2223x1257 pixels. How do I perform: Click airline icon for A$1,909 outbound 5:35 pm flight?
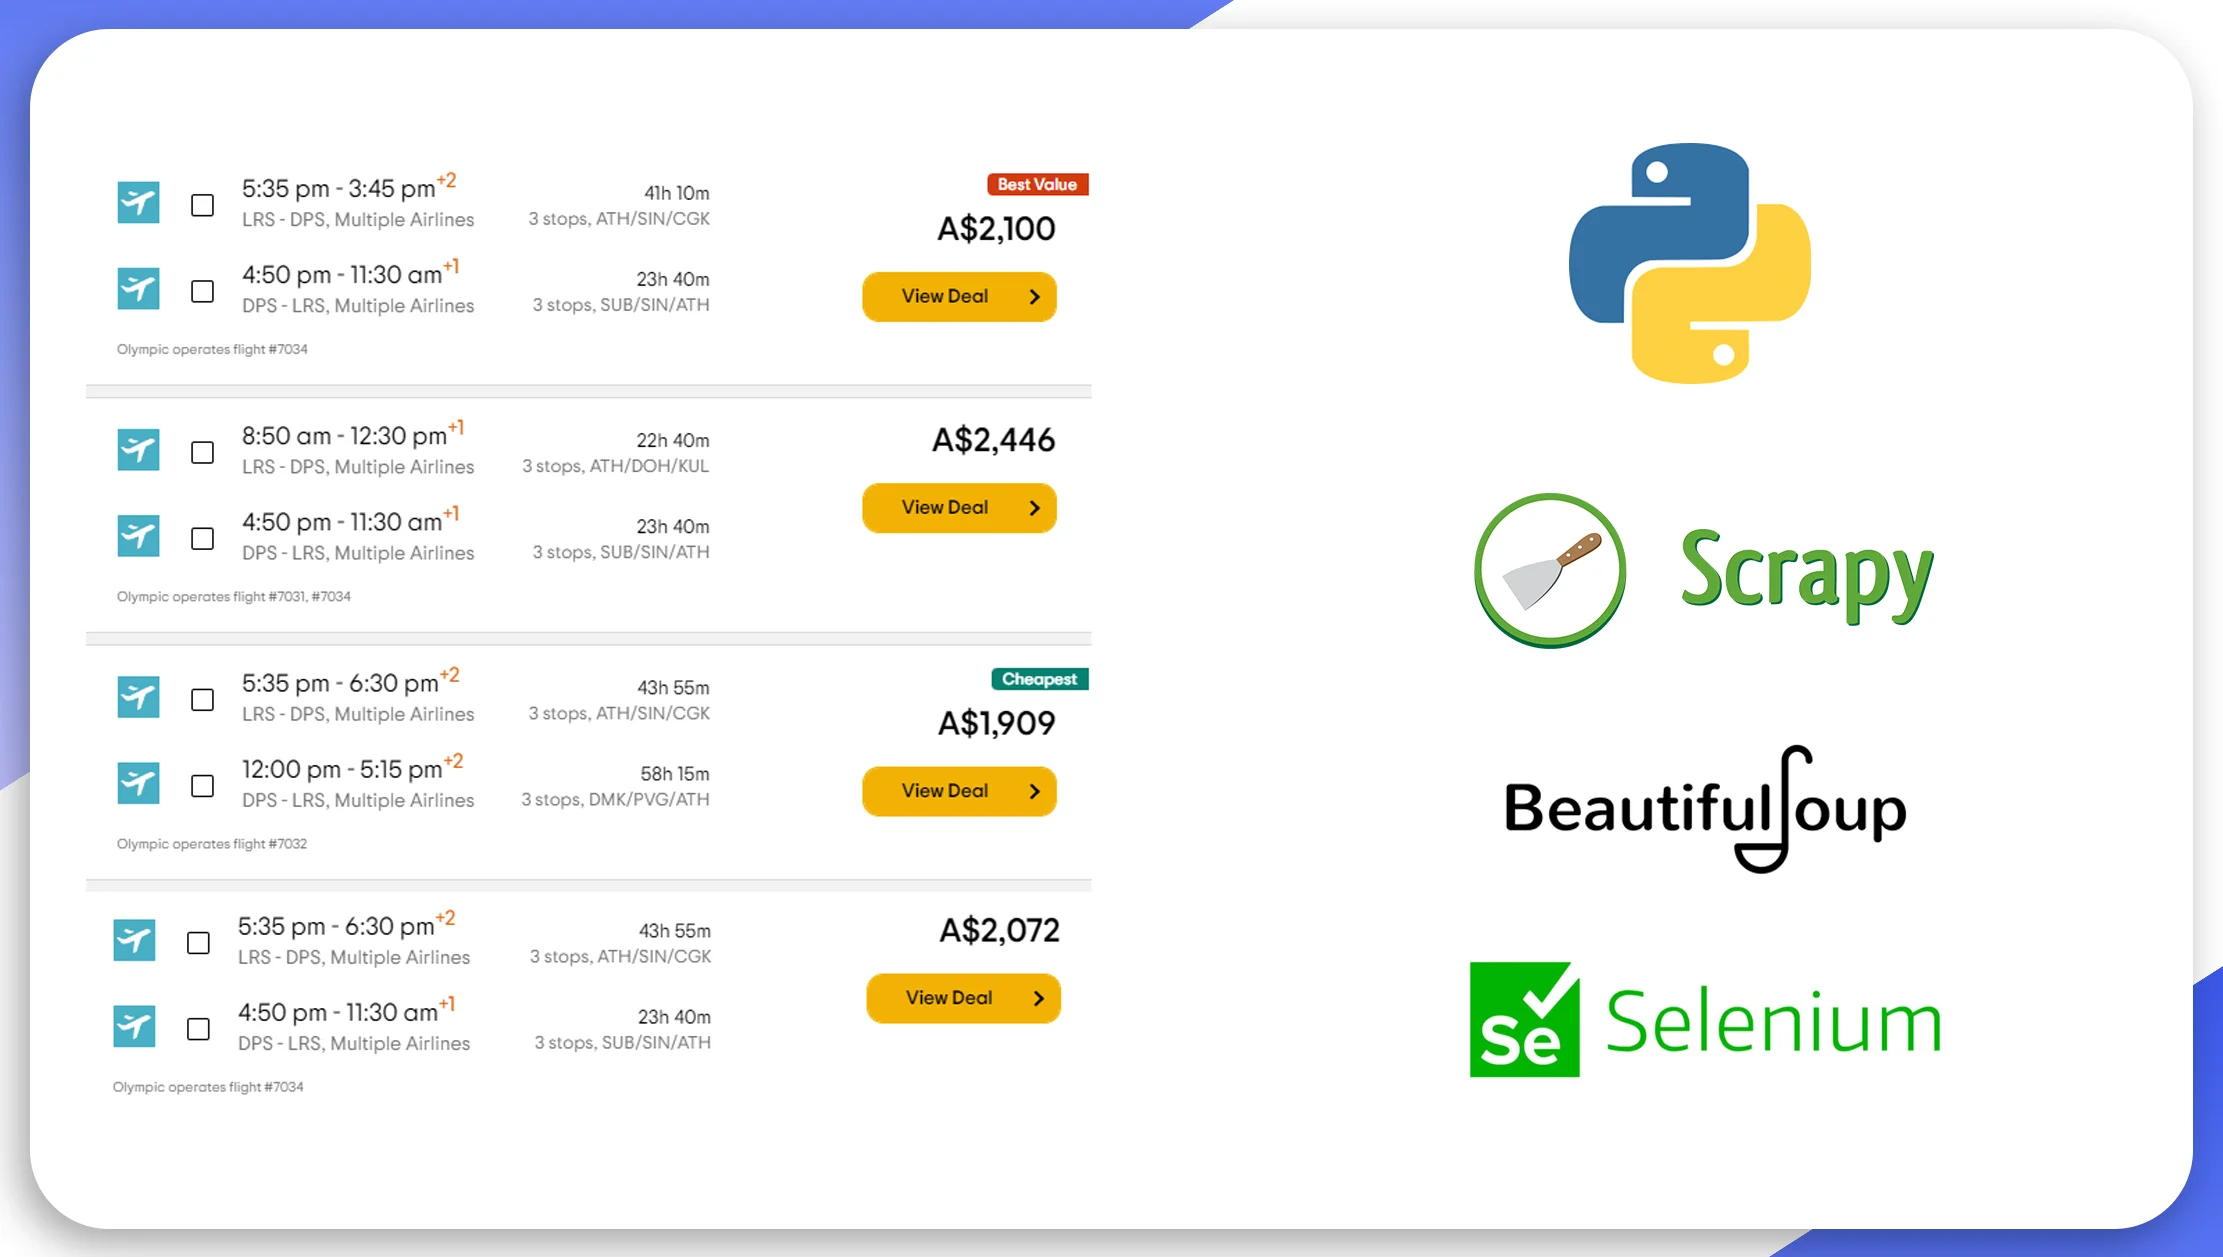pyautogui.click(x=138, y=697)
